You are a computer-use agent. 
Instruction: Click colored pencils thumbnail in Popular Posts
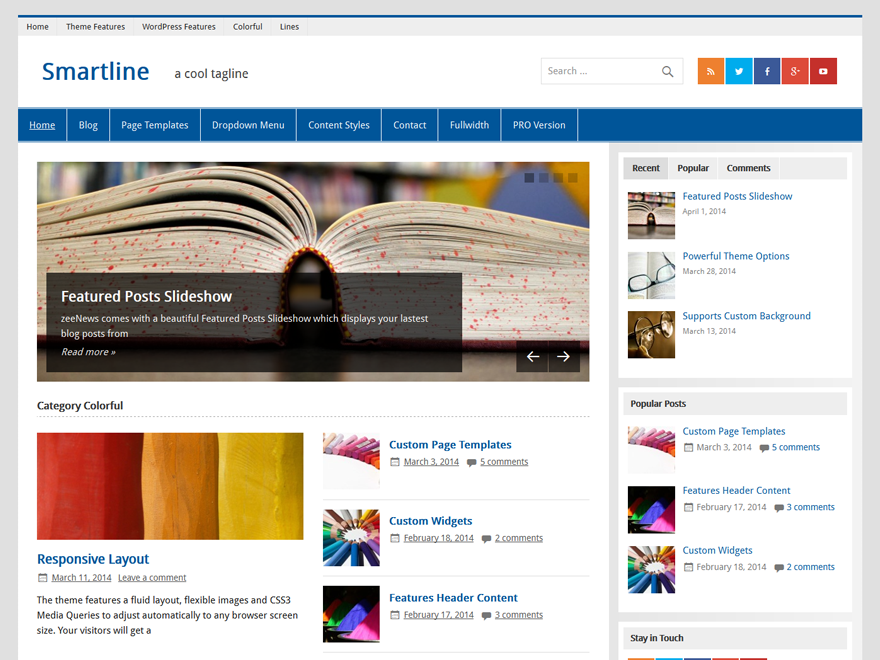click(651, 570)
